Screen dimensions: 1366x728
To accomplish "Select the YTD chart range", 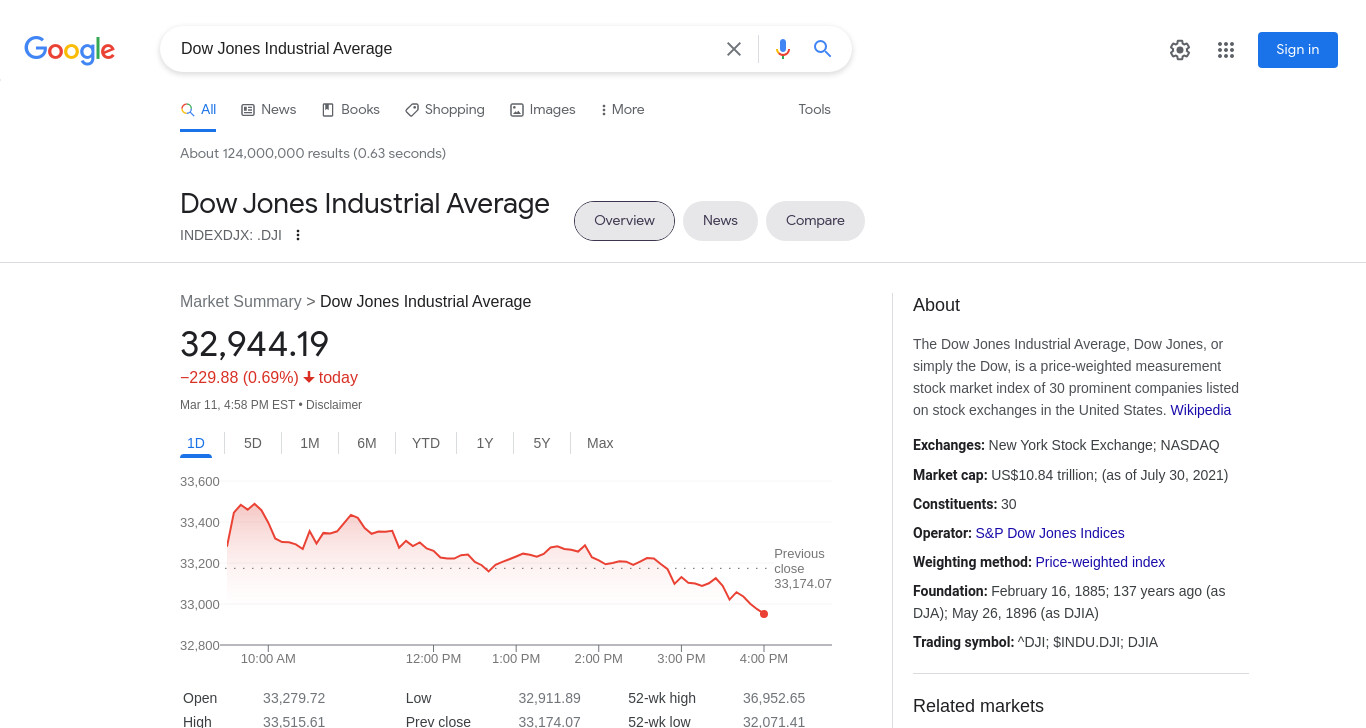I will pos(426,443).
